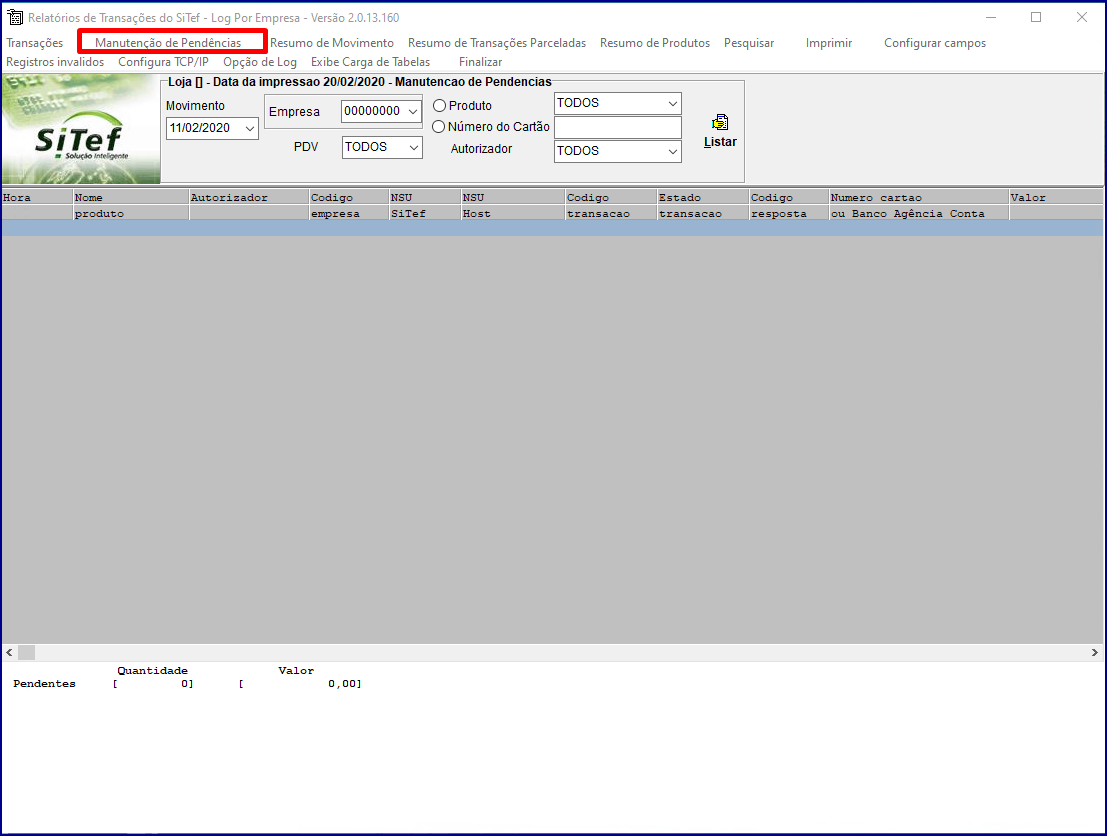Viewport: 1107px width, 836px height.
Task: Open the Opção de Log menu
Action: coord(260,62)
